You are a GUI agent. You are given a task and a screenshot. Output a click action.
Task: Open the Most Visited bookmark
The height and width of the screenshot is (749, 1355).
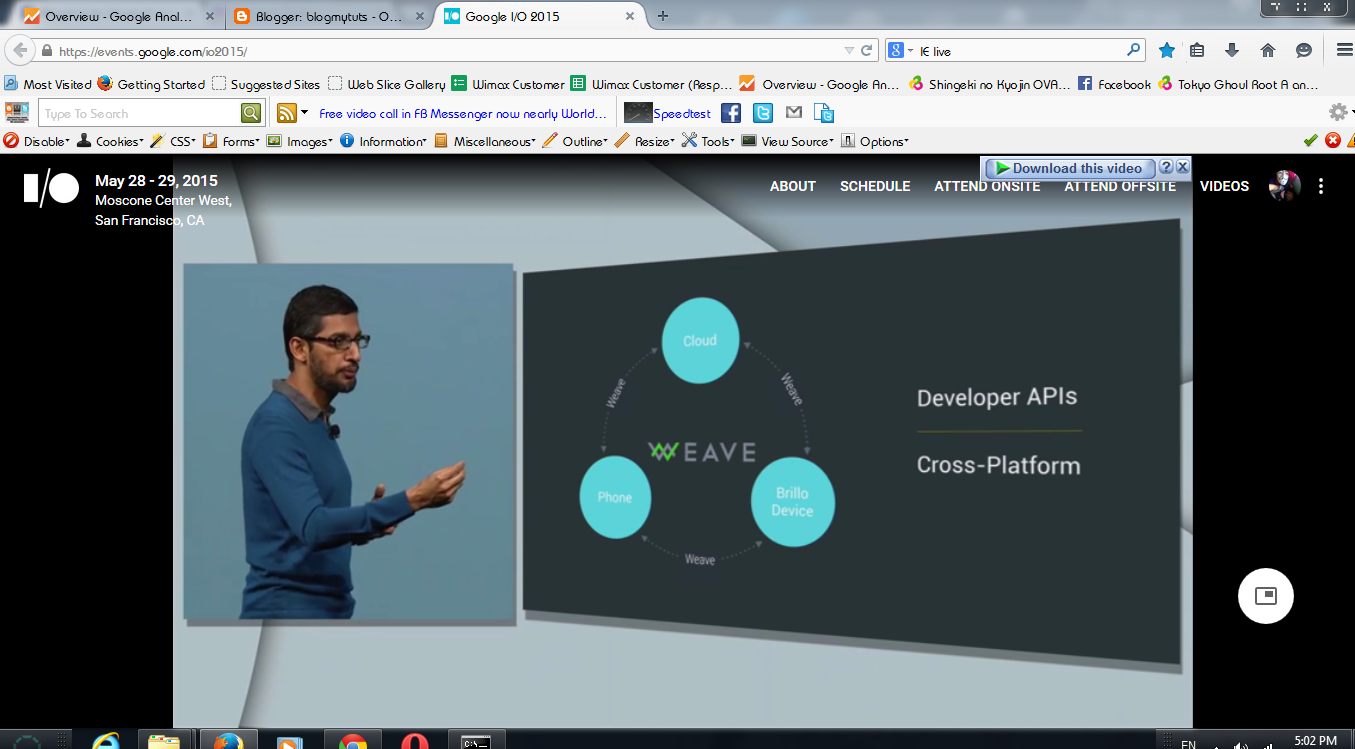tap(47, 84)
